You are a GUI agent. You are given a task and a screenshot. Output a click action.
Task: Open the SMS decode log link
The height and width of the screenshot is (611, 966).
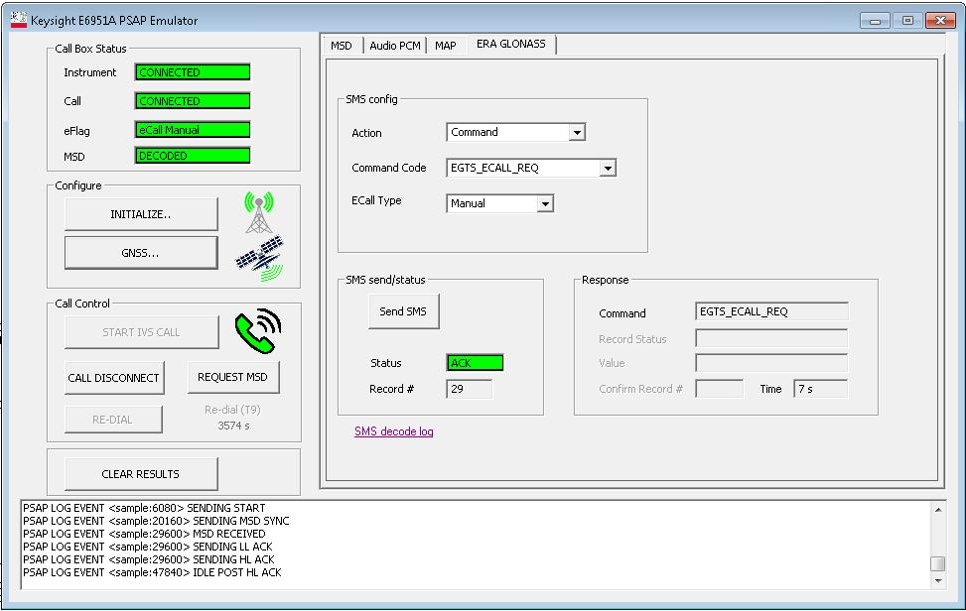[393, 432]
